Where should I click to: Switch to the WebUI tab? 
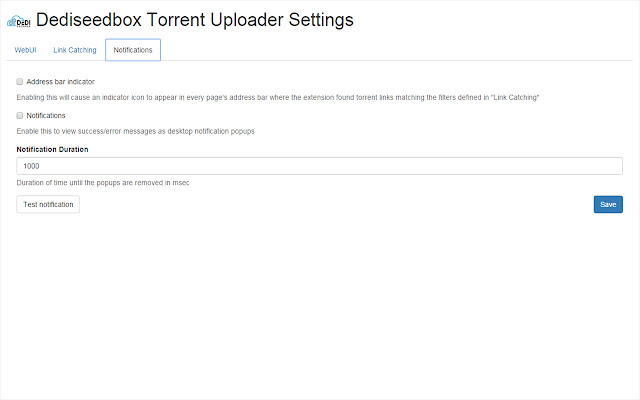(x=25, y=50)
